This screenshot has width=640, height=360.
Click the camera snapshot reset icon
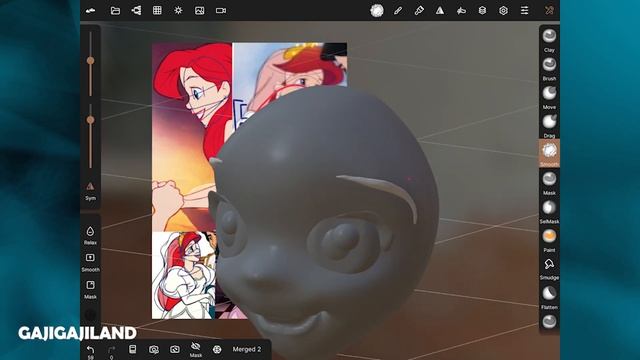pos(175,349)
